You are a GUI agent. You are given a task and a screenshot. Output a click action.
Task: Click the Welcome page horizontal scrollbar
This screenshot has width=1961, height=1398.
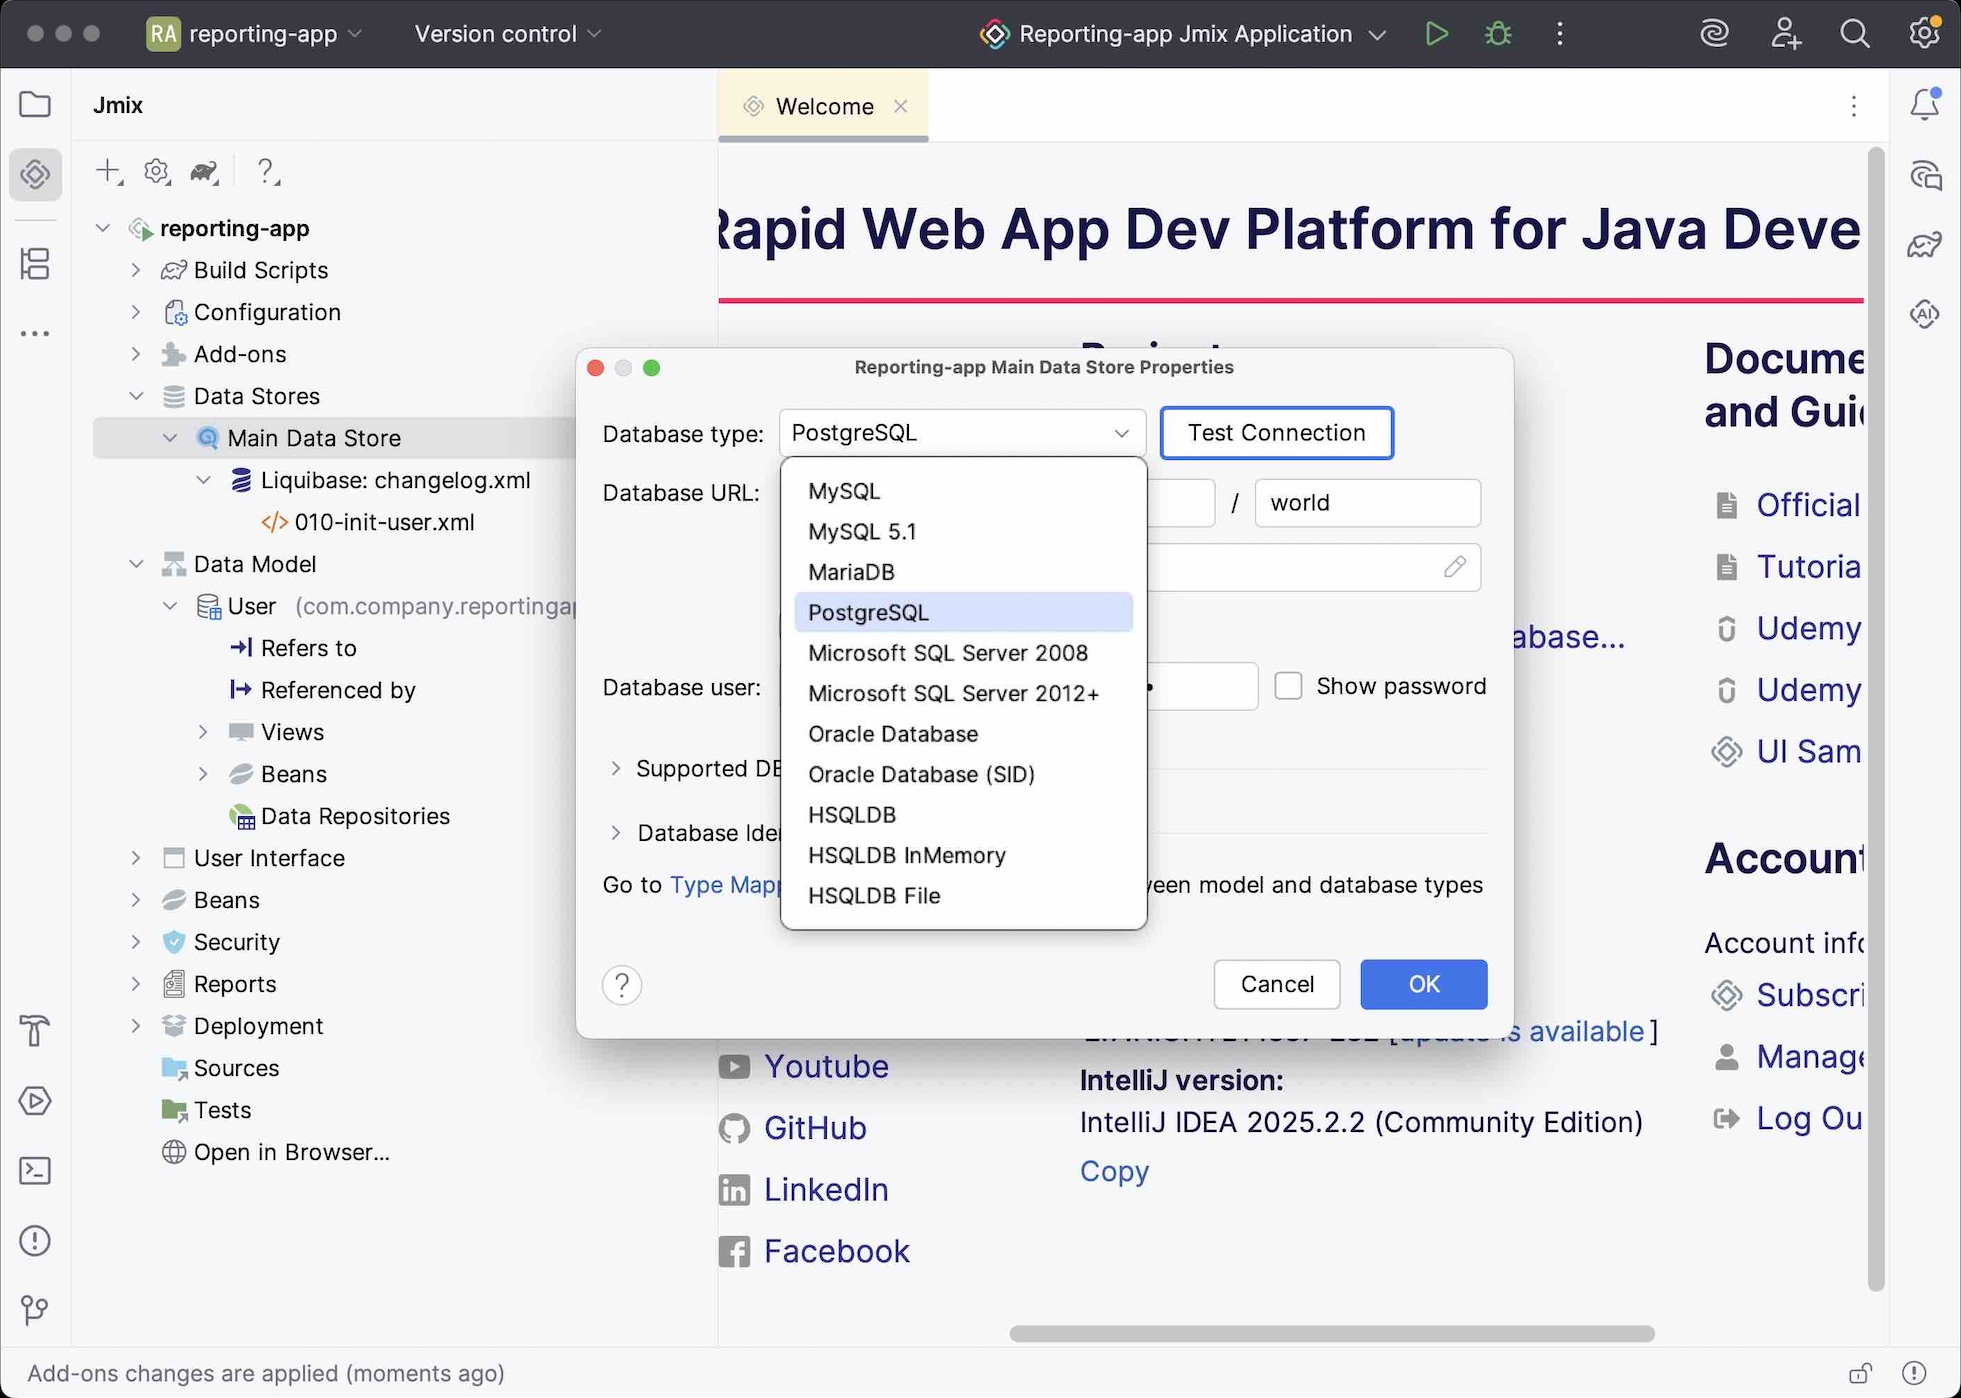click(1331, 1333)
